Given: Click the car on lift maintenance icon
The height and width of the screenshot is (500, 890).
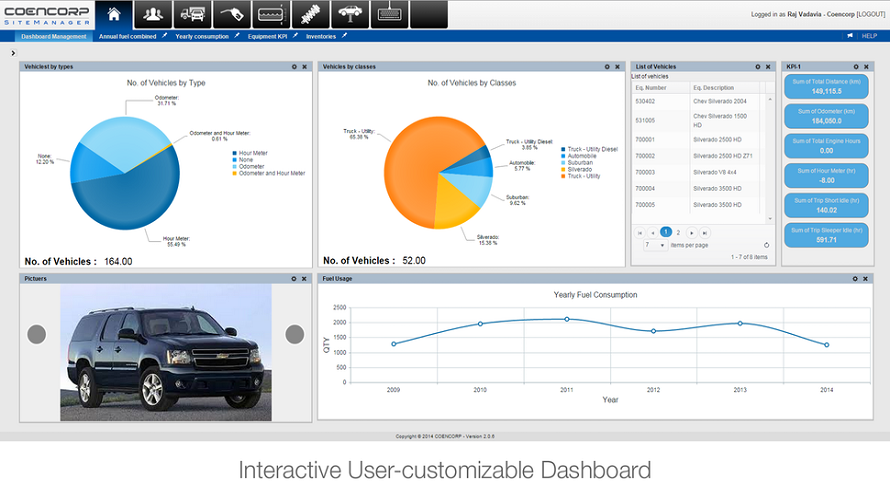Looking at the screenshot, I should tap(350, 15).
